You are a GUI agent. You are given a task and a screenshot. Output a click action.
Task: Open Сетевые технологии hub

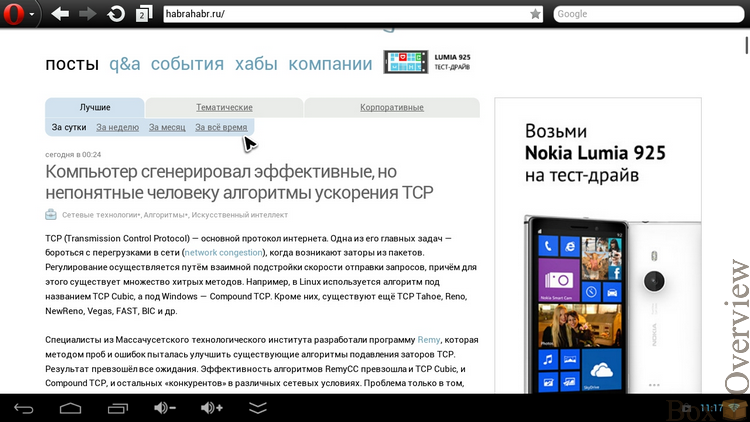[100, 215]
